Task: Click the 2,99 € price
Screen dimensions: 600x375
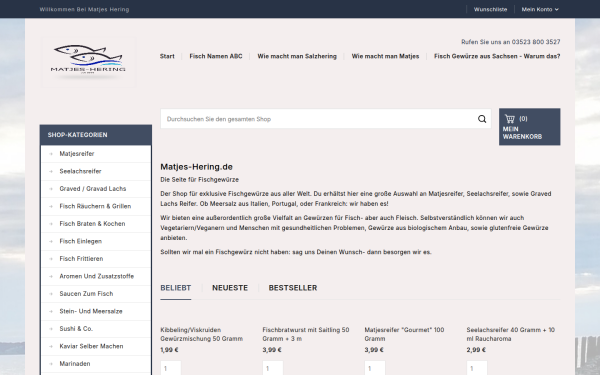Action: [476, 350]
